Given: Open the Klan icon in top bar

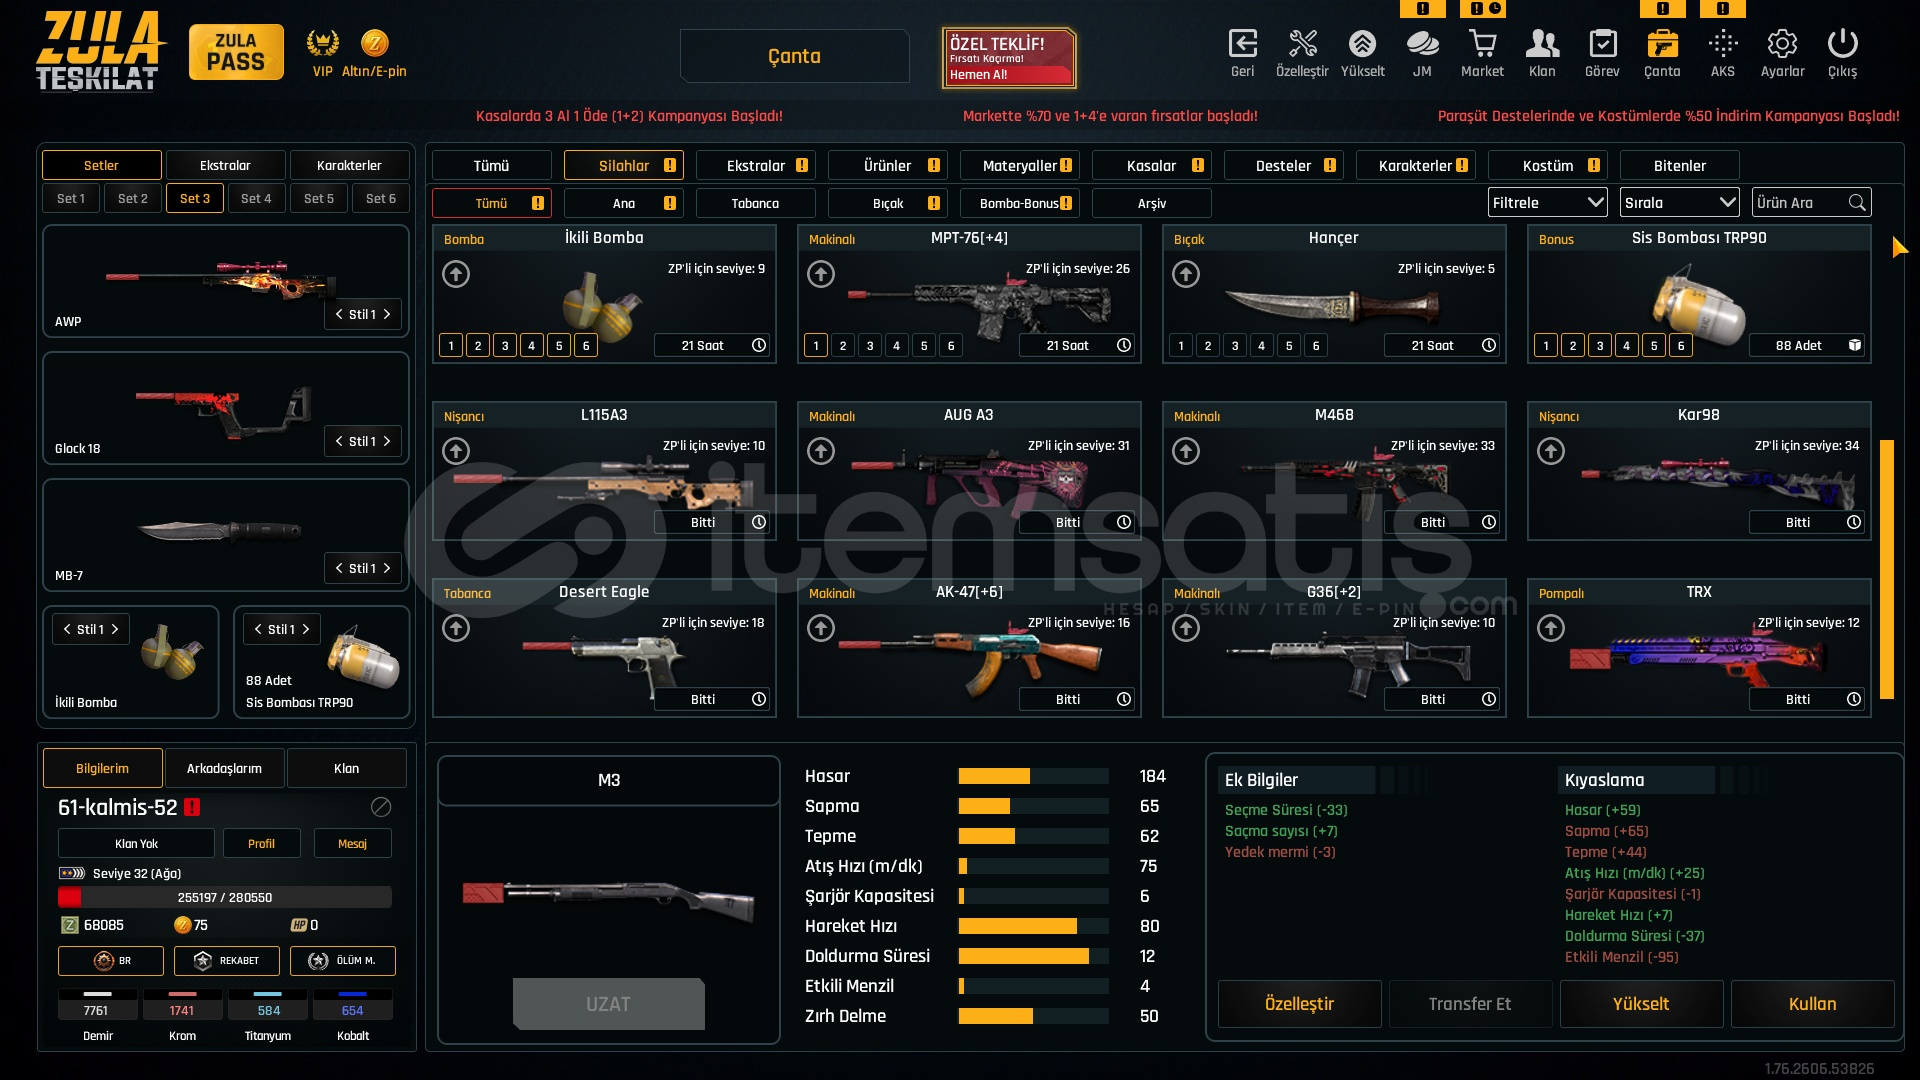Looking at the screenshot, I should 1542,44.
